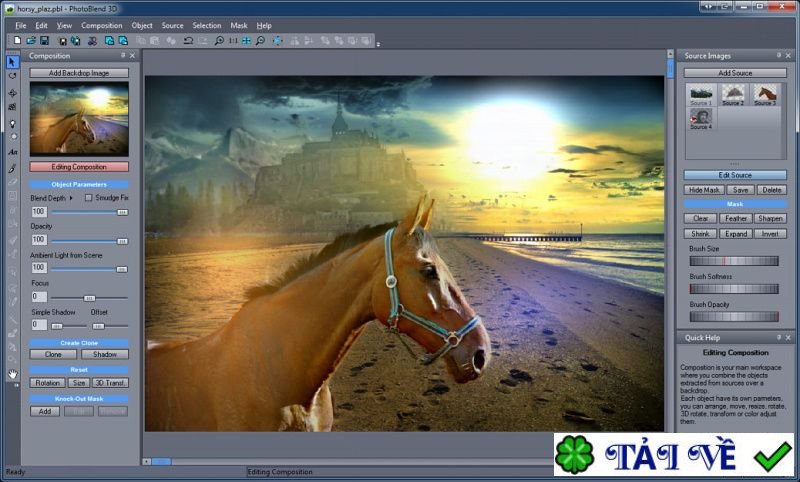Open the Object menu
The height and width of the screenshot is (482, 800).
click(142, 26)
